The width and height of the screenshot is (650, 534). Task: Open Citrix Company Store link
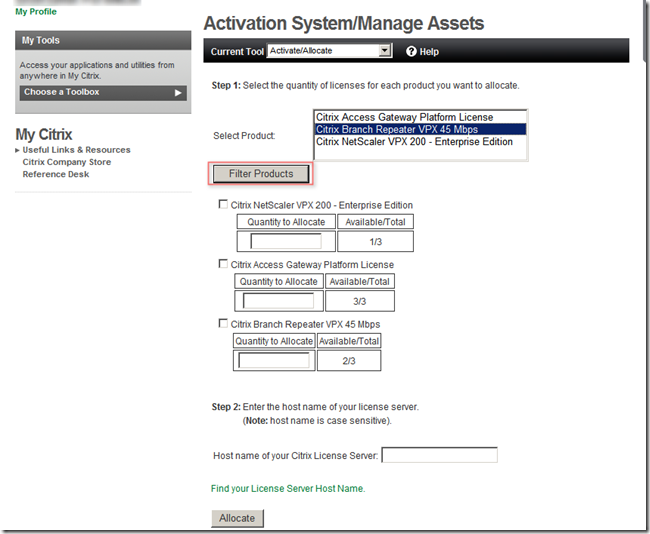click(67, 162)
